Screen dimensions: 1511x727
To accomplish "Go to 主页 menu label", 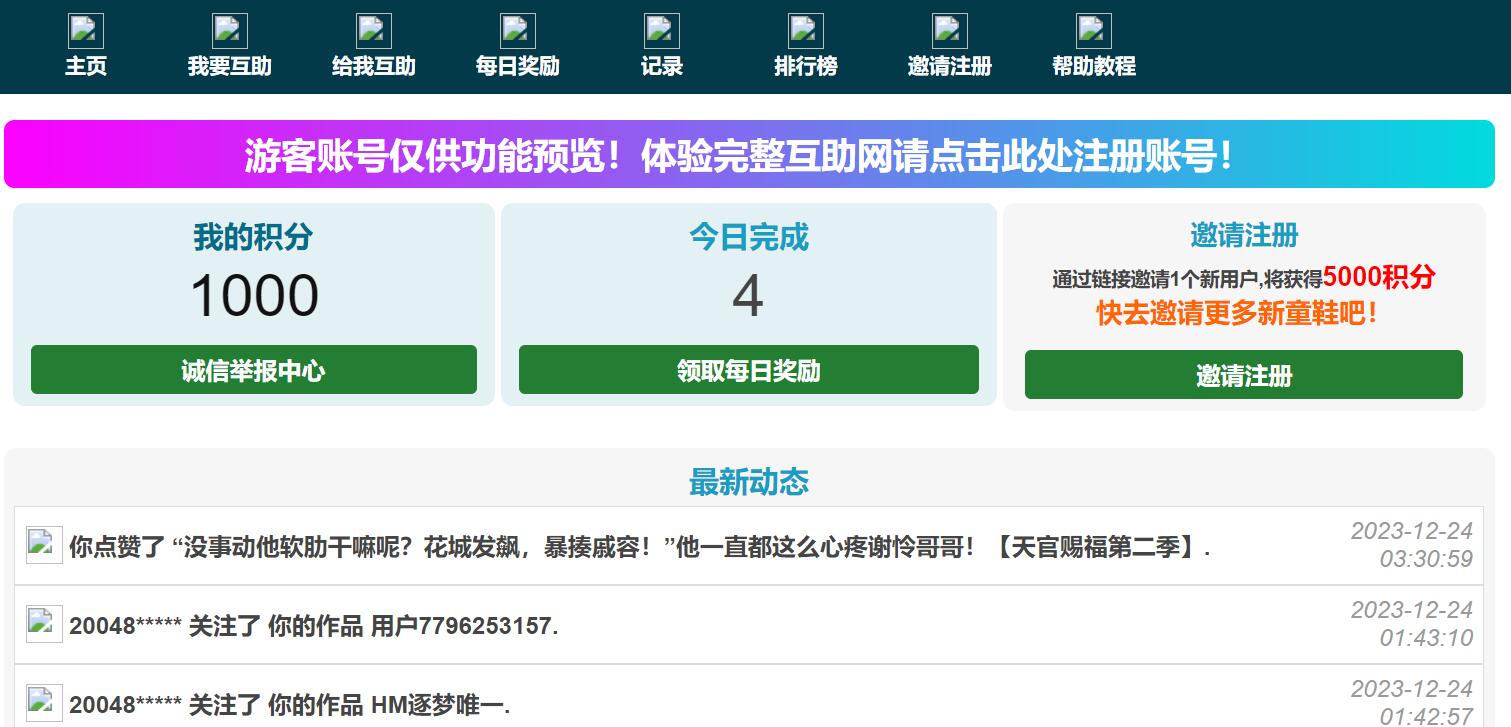I will (86, 67).
